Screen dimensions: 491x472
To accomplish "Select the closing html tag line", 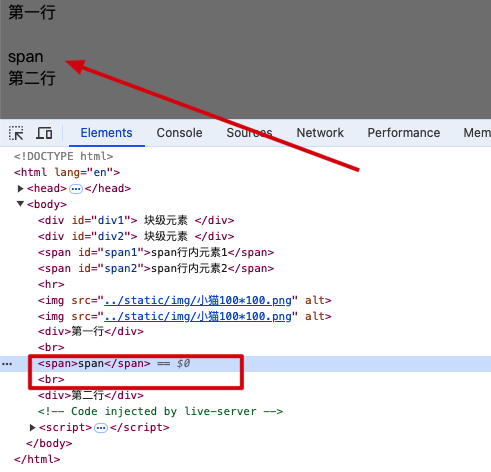I will tap(37, 459).
